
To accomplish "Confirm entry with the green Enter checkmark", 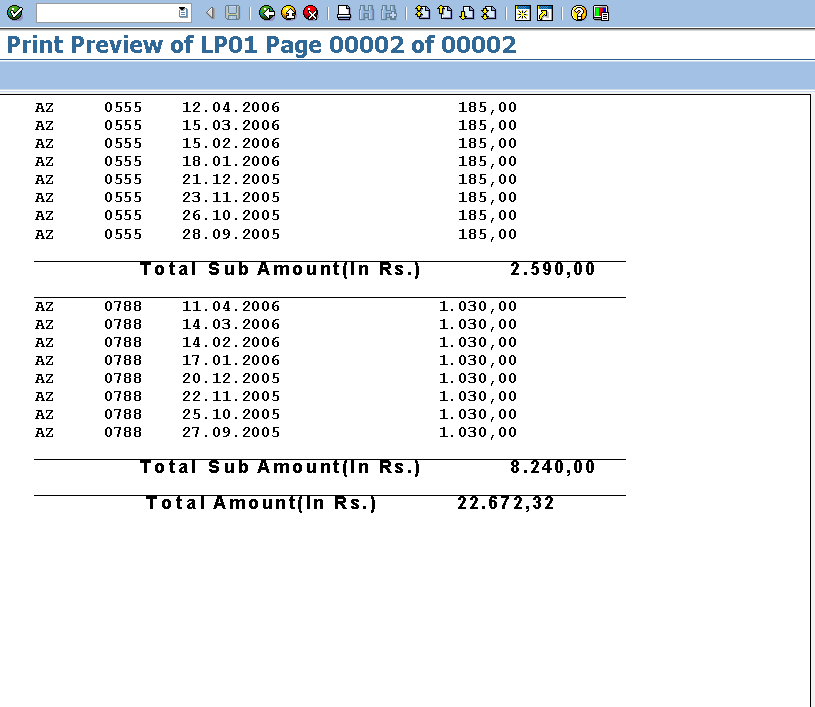I will pyautogui.click(x=13, y=13).
